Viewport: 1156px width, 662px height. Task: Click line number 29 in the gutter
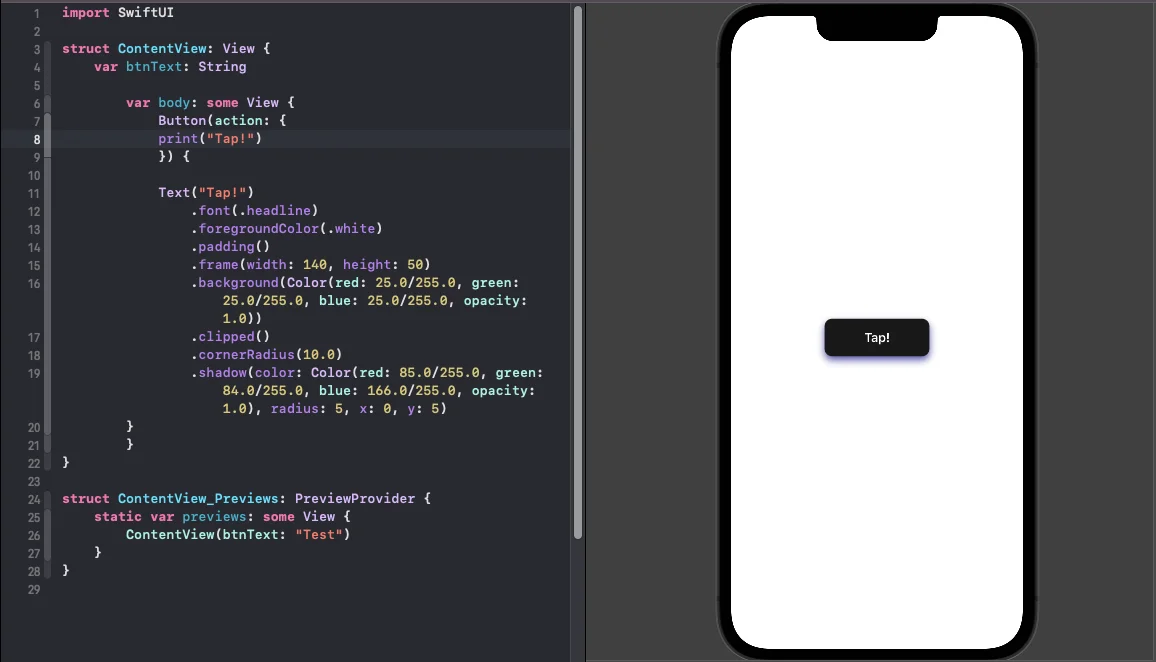pyautogui.click(x=34, y=590)
